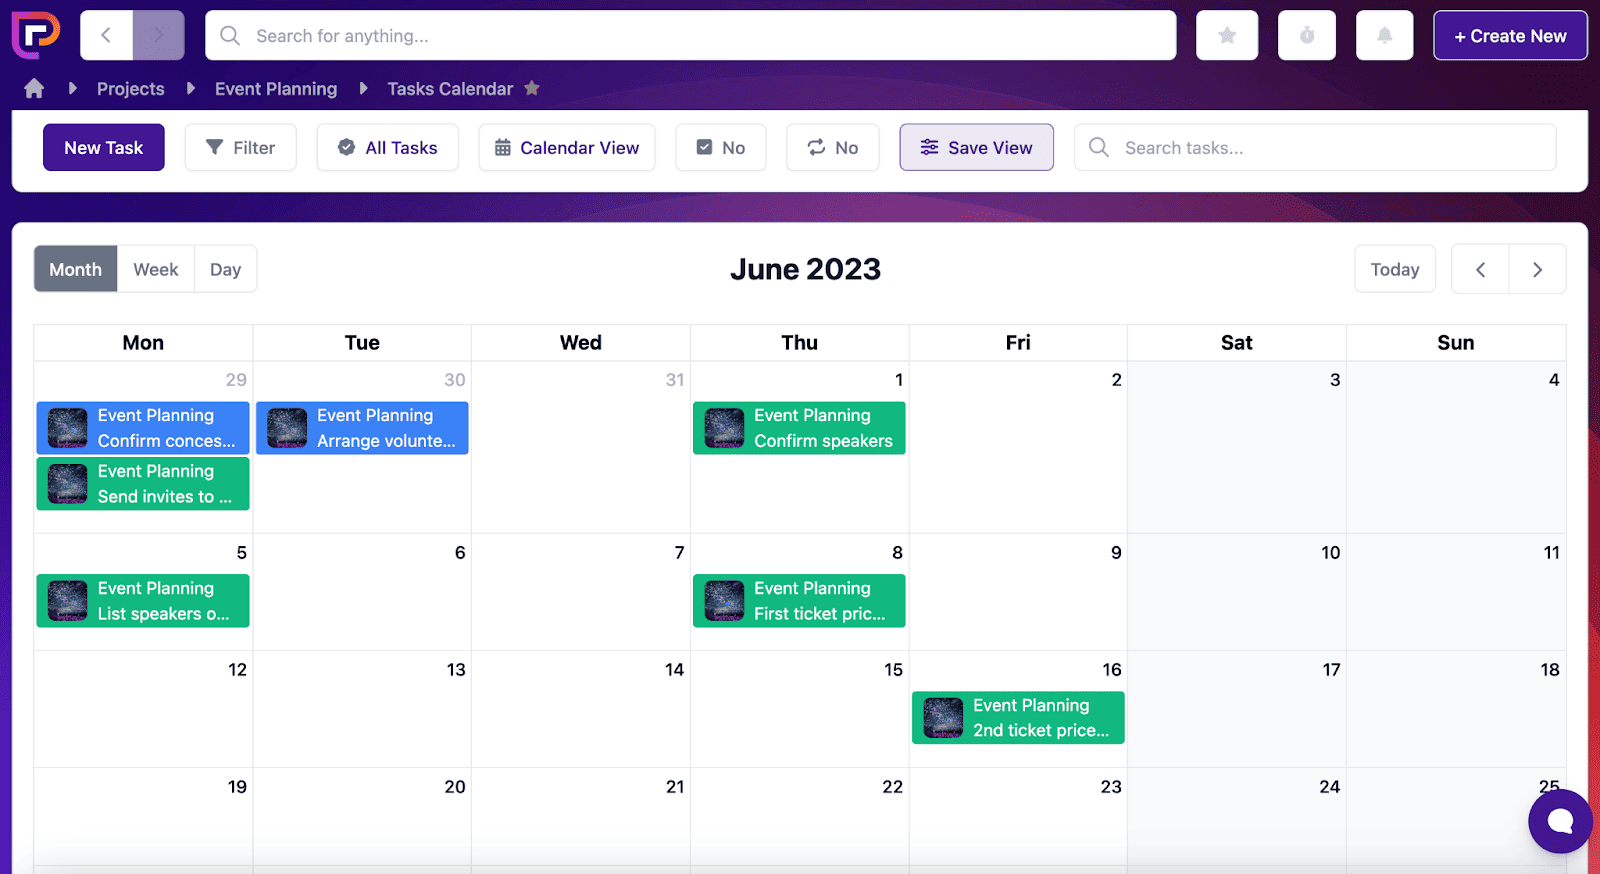The width and height of the screenshot is (1600, 874).
Task: Click the Create New button
Action: (1510, 36)
